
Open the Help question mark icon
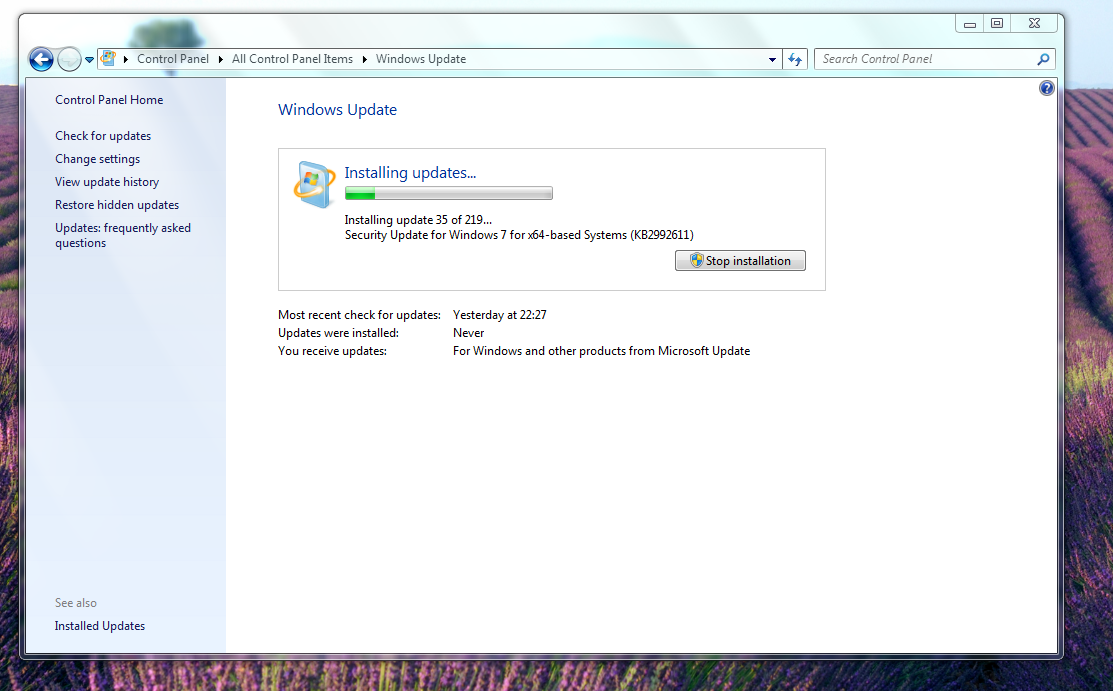(1046, 88)
